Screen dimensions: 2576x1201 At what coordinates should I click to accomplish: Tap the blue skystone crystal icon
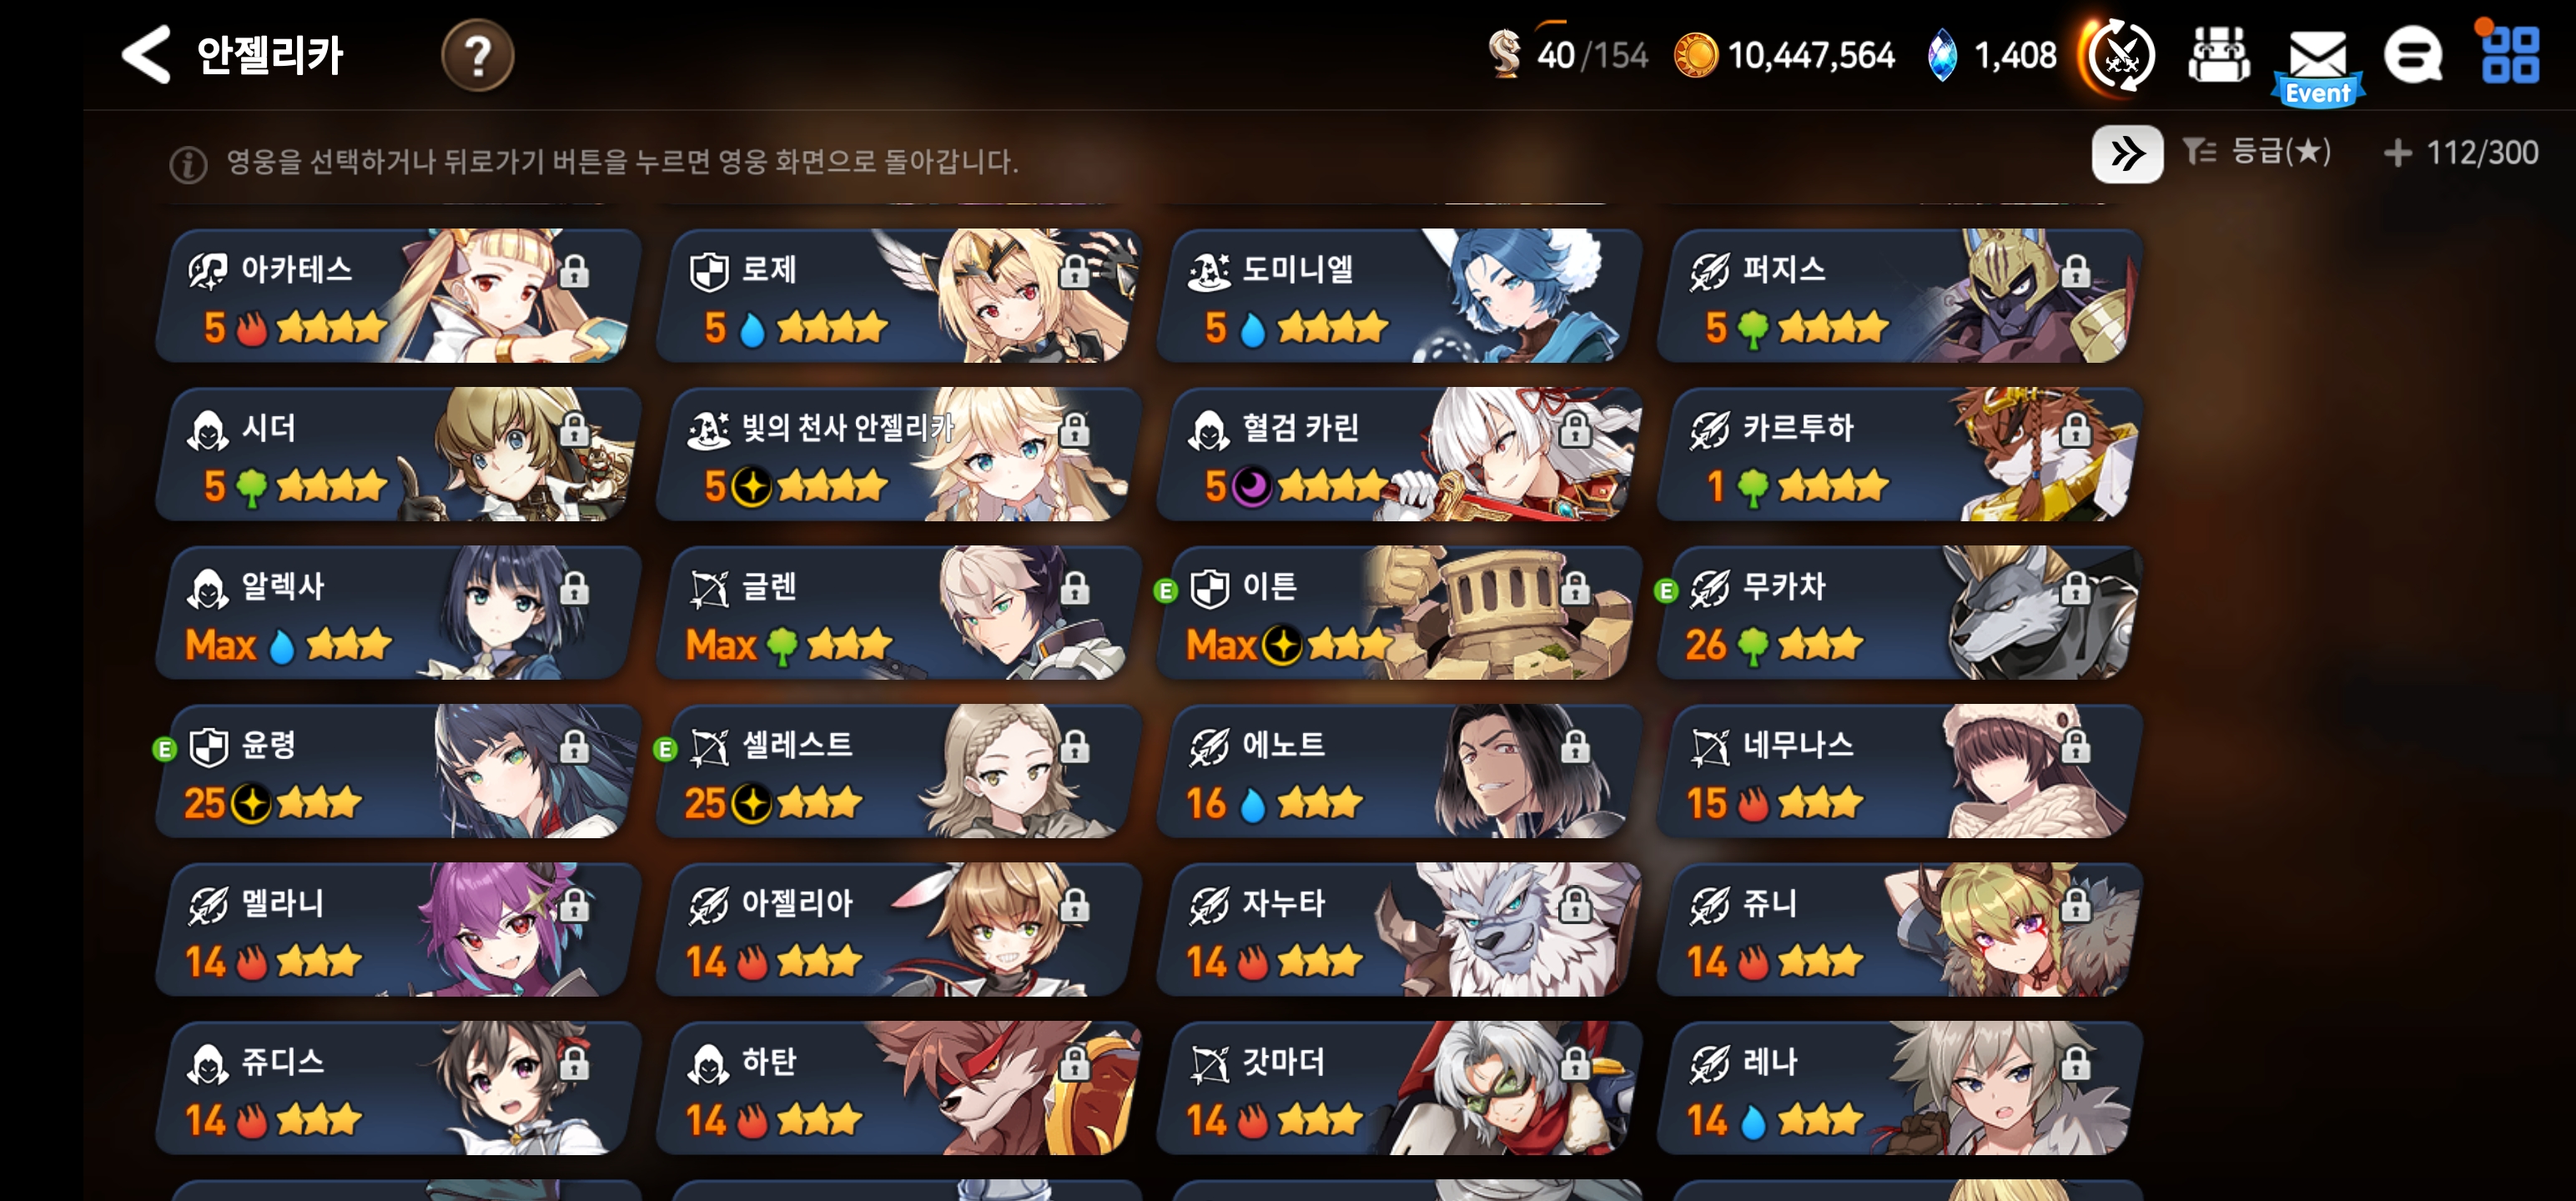click(1941, 55)
